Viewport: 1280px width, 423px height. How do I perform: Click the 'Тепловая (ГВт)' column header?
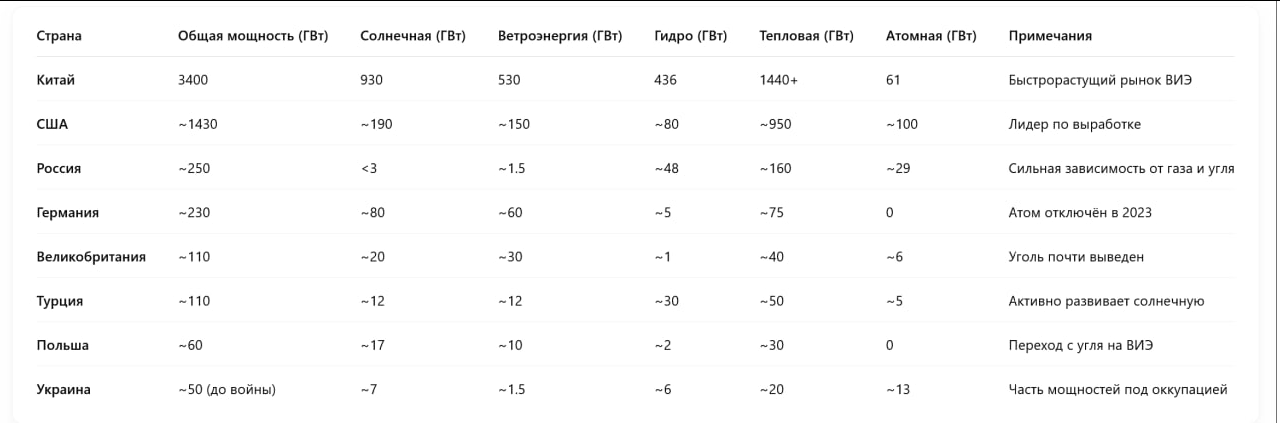807,37
